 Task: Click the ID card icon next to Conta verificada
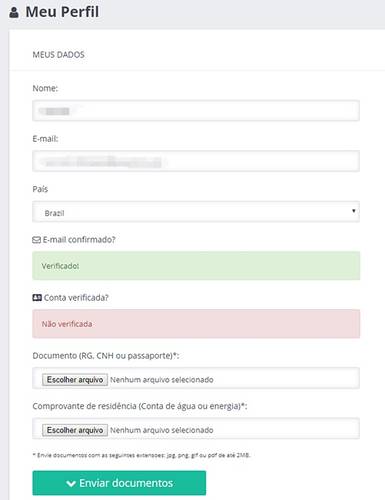[x=37, y=298]
